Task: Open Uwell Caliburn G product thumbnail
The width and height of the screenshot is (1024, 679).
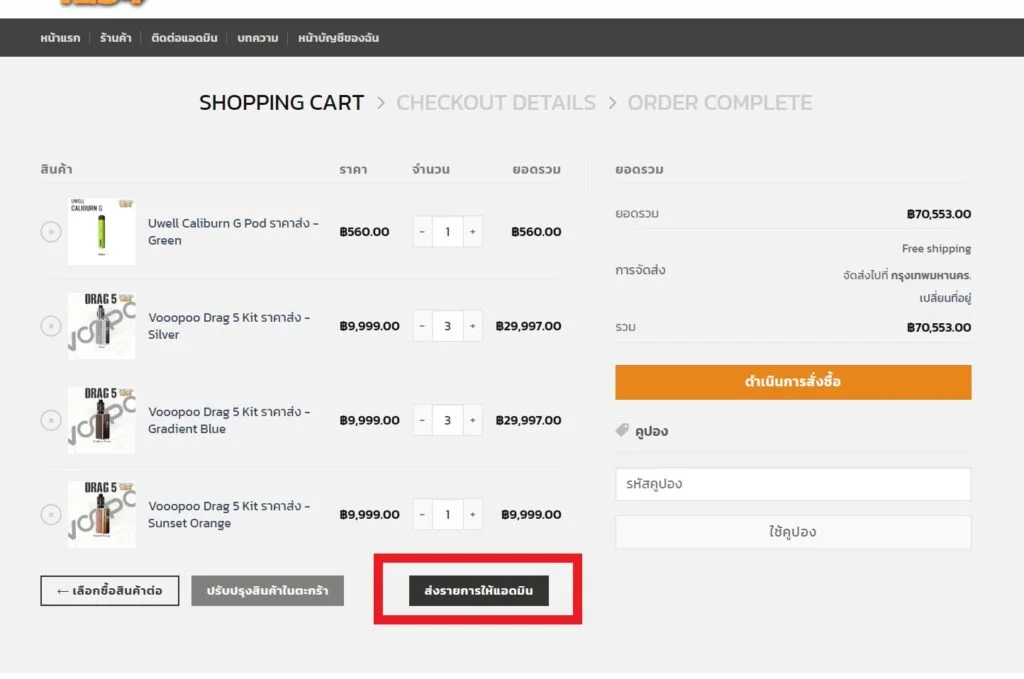Action: (101, 232)
